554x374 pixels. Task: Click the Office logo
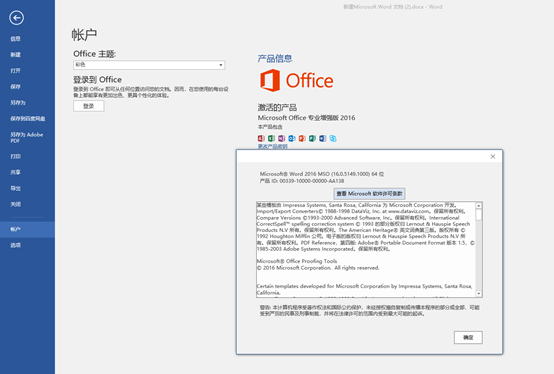(x=297, y=81)
